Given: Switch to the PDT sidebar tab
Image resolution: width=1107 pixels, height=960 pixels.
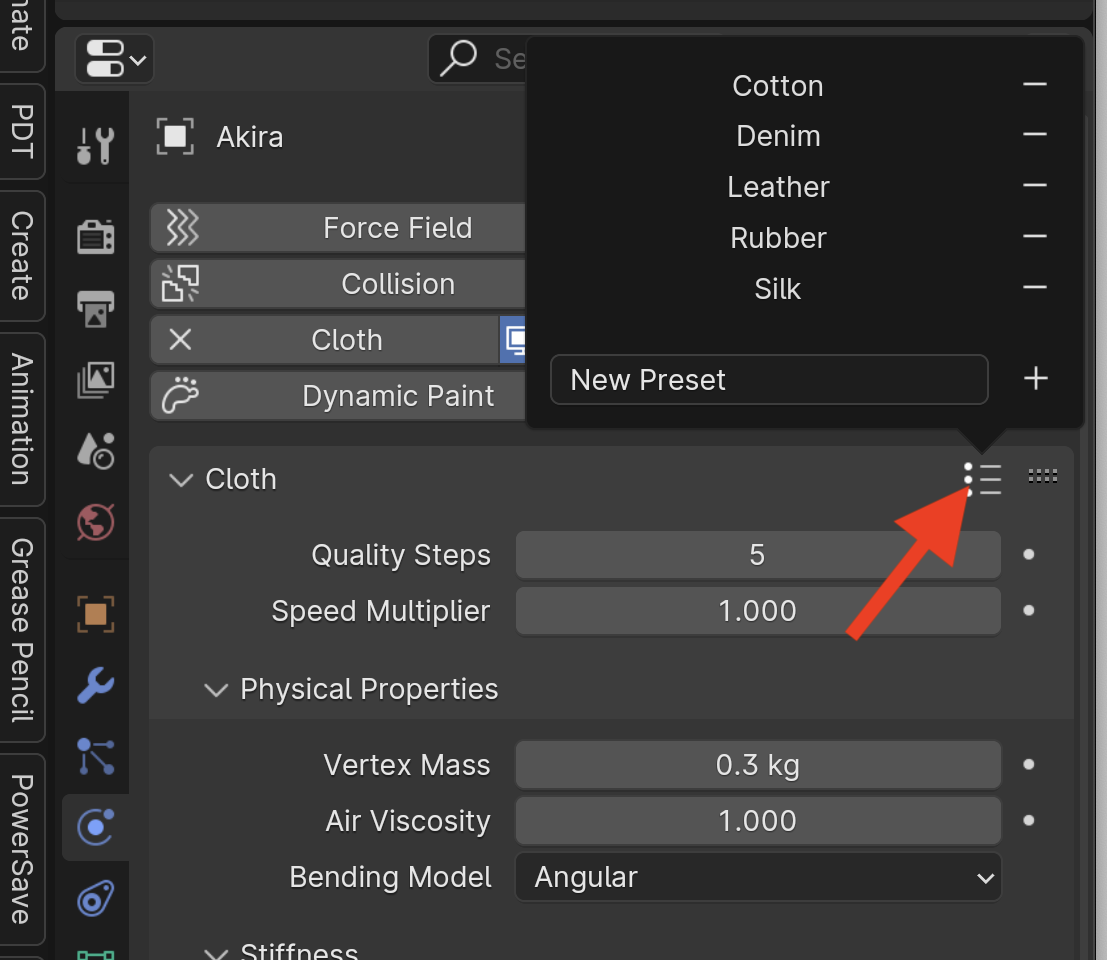Looking at the screenshot, I should 22,131.
